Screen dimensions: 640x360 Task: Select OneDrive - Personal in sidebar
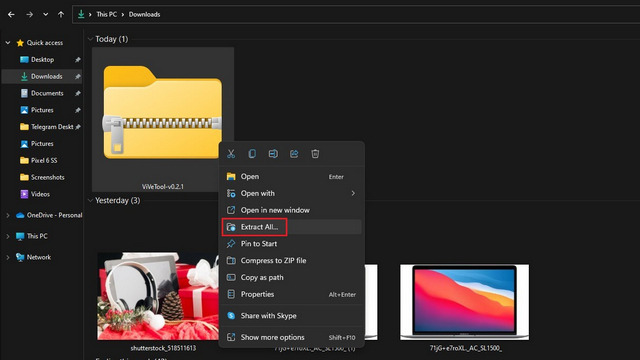tap(49, 215)
